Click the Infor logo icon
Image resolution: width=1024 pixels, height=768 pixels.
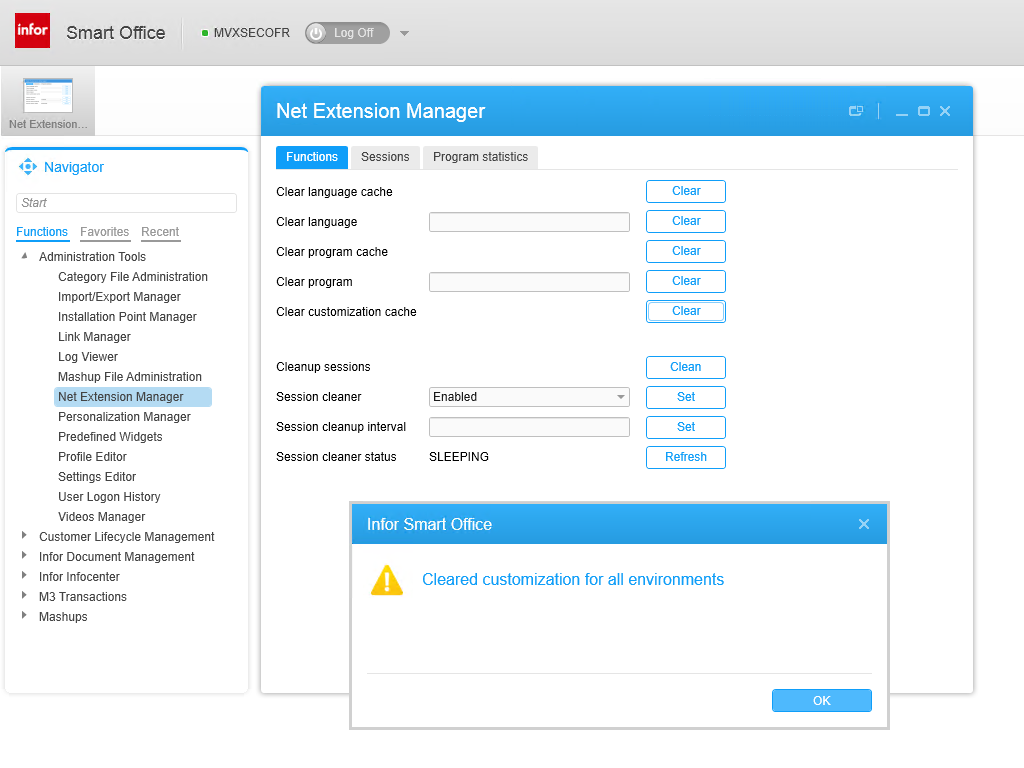click(x=32, y=31)
